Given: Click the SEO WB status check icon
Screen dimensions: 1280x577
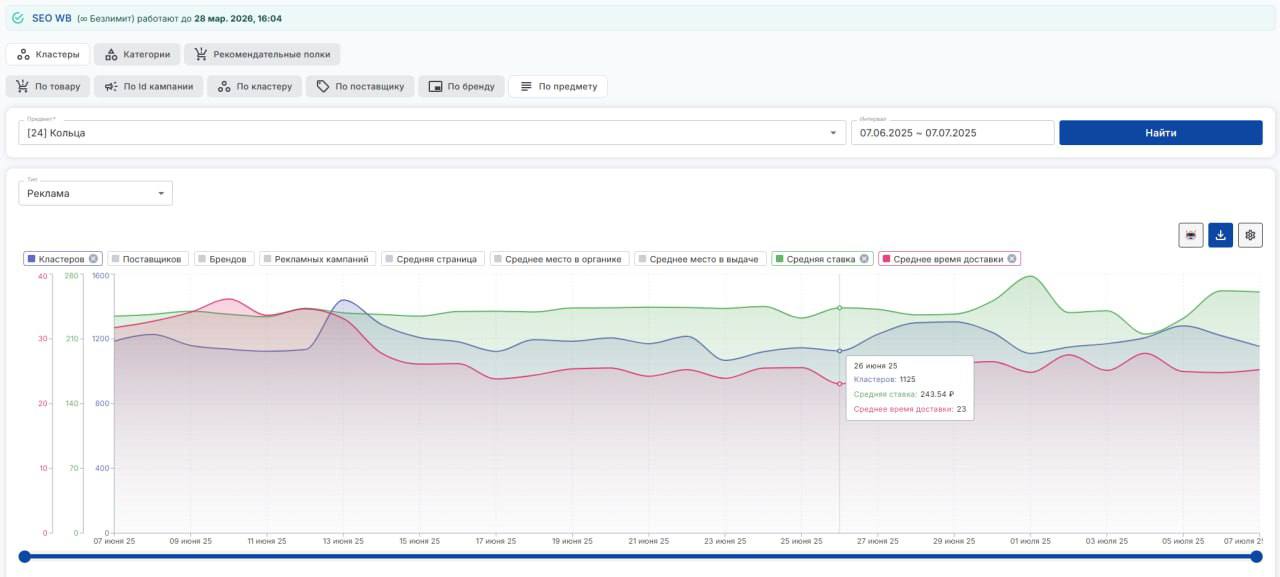Looking at the screenshot, I should pyautogui.click(x=18, y=18).
